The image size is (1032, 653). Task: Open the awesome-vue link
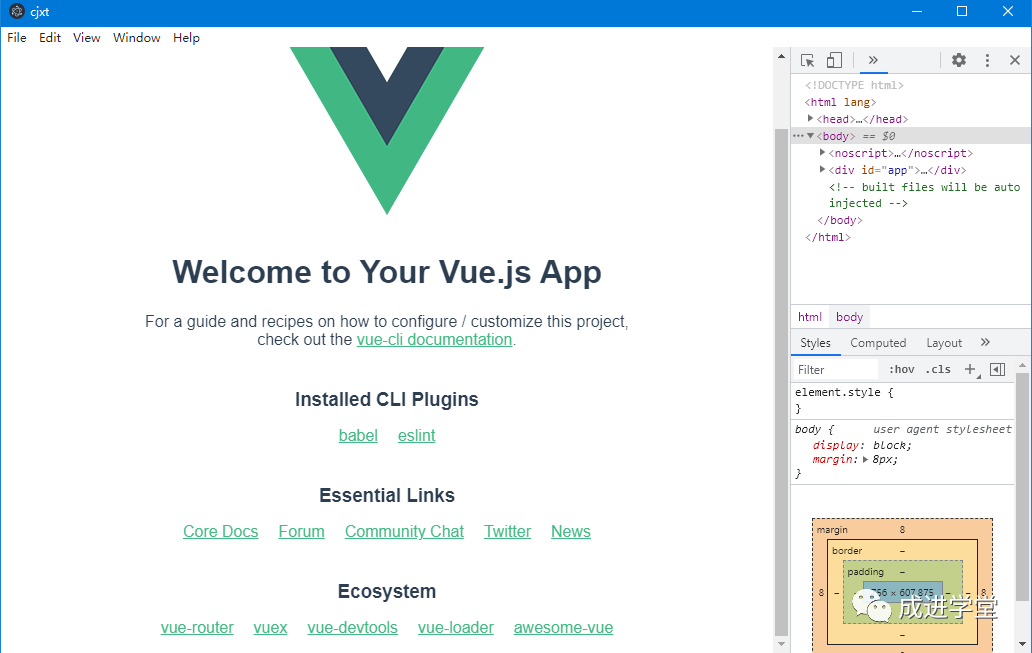point(563,628)
